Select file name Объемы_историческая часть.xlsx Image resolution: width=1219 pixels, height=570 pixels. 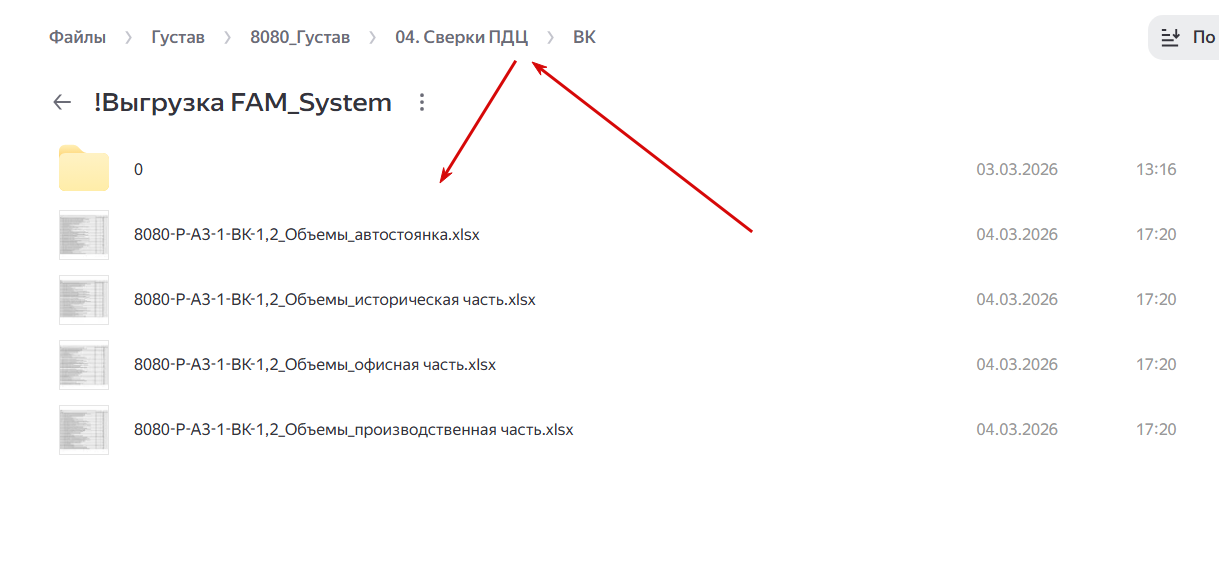[334, 300]
